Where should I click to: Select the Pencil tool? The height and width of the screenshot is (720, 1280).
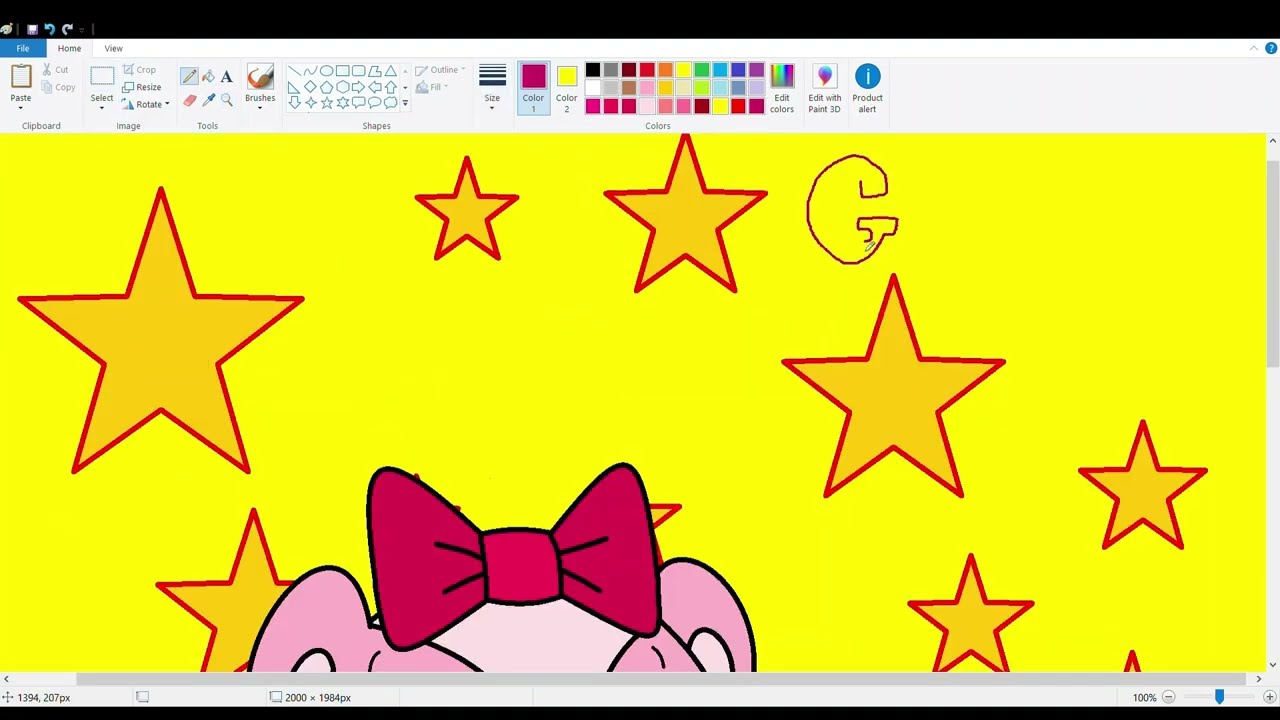click(x=189, y=77)
